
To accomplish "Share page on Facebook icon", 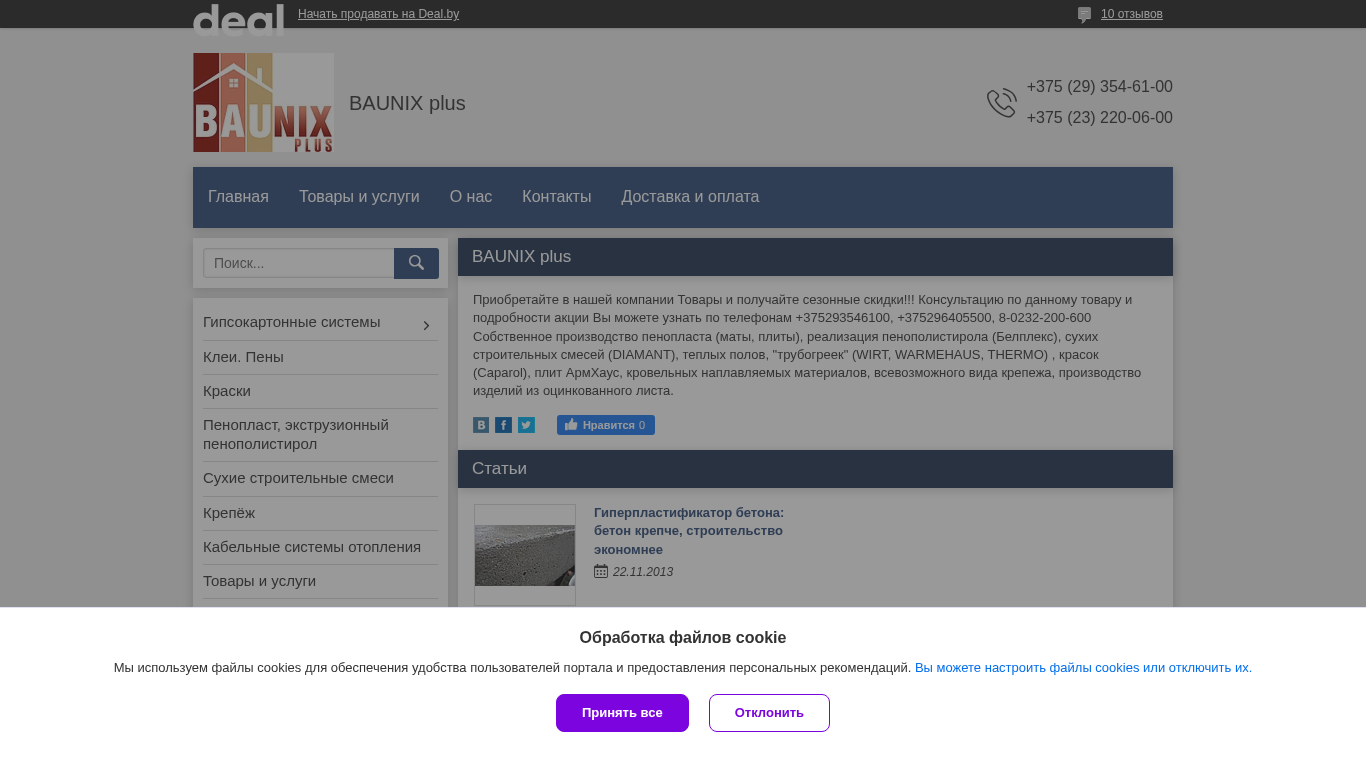I will [x=503, y=425].
